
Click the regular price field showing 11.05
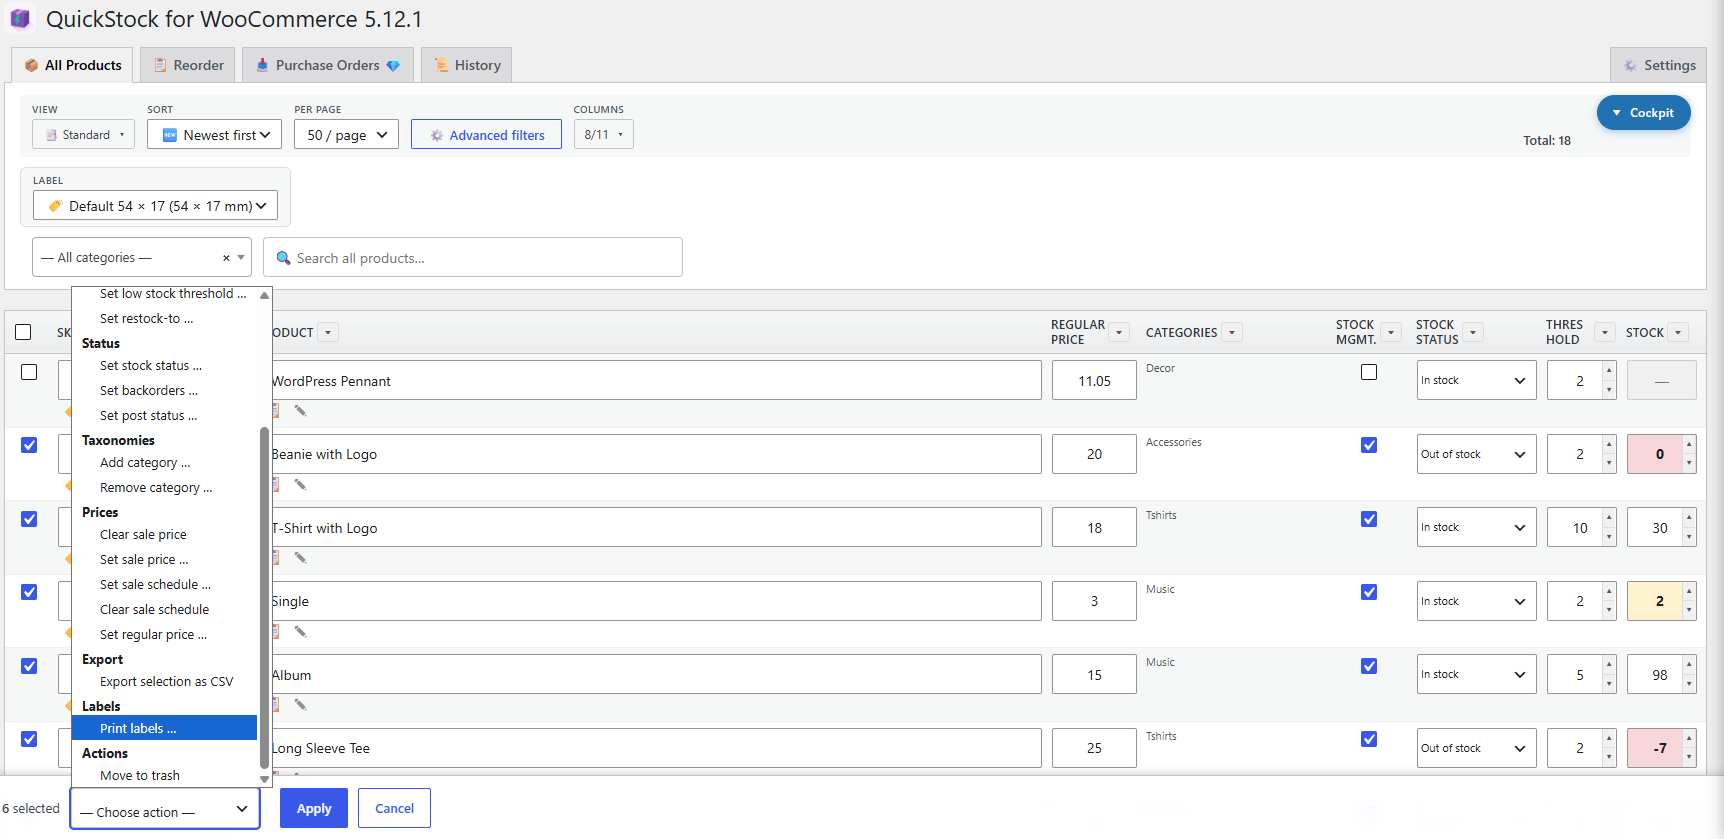[x=1094, y=380]
